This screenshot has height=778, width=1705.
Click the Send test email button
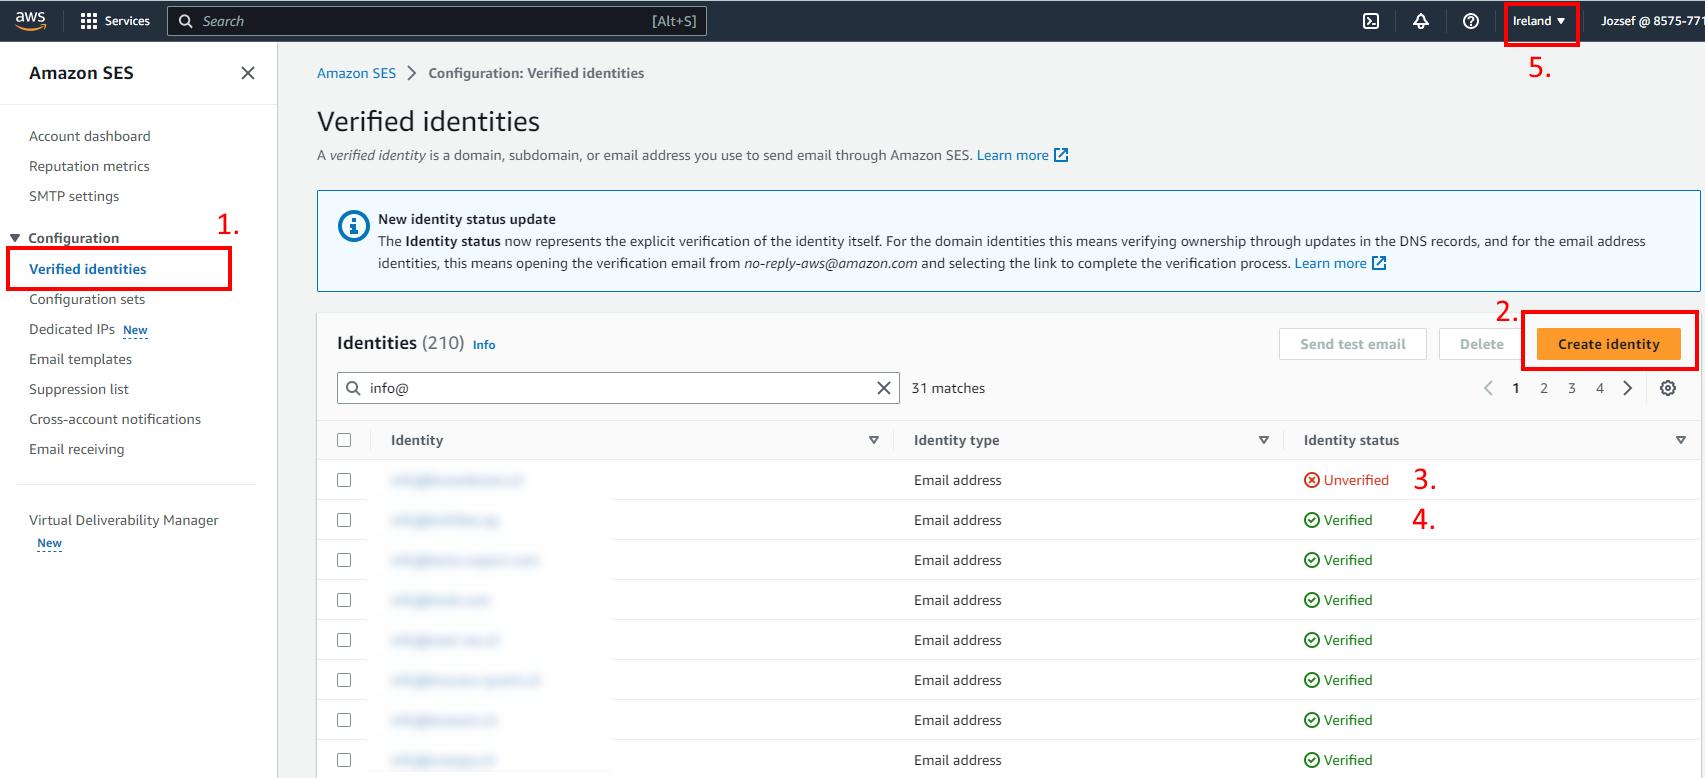(1352, 344)
